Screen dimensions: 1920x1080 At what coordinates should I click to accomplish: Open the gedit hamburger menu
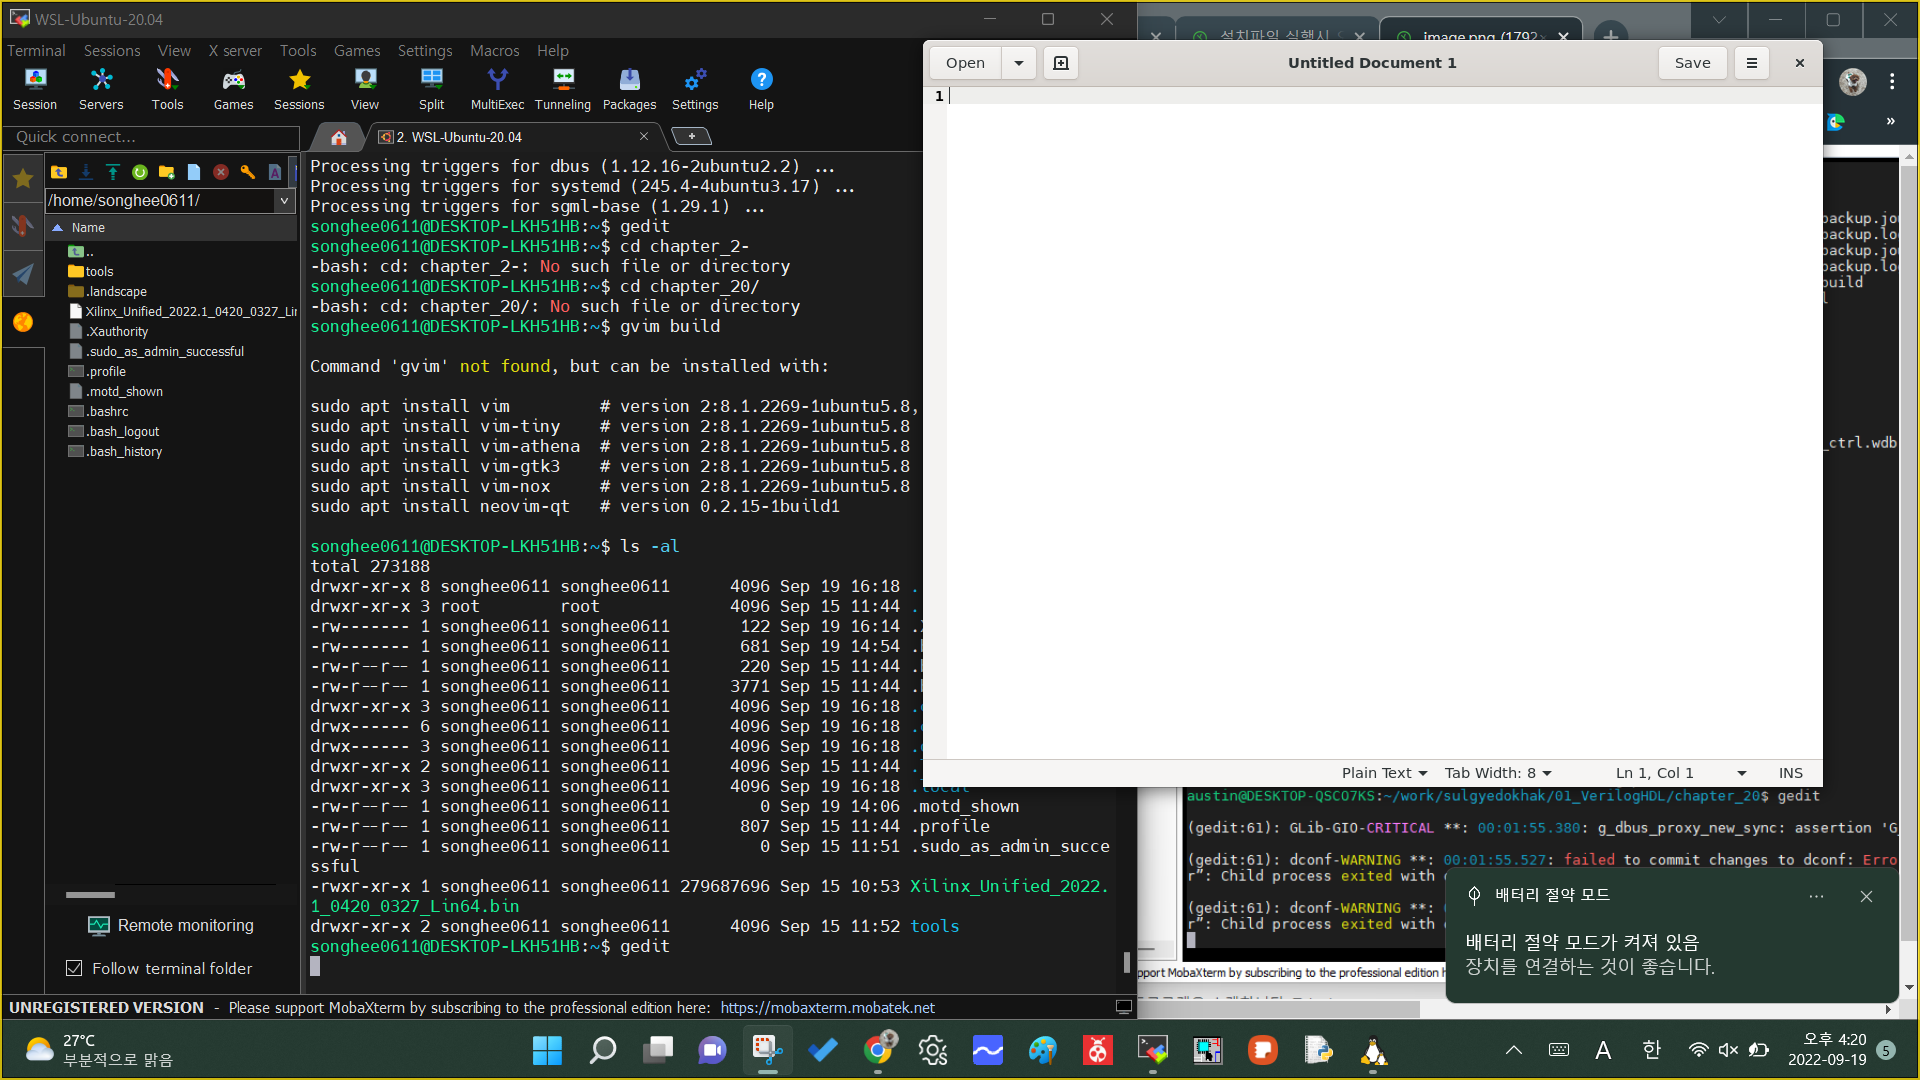coord(1751,63)
